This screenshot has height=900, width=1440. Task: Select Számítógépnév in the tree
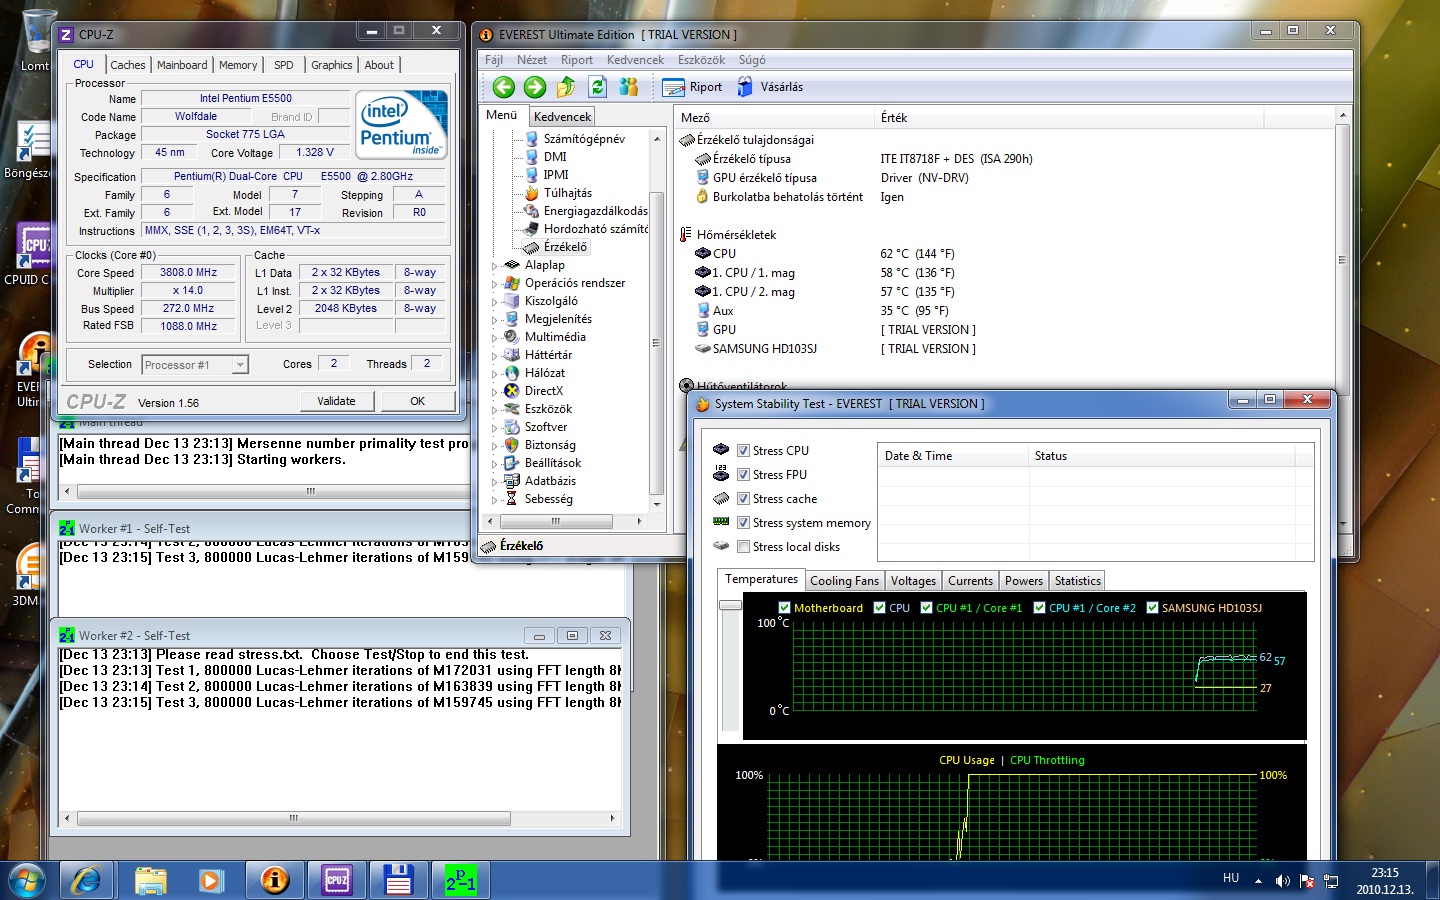584,139
